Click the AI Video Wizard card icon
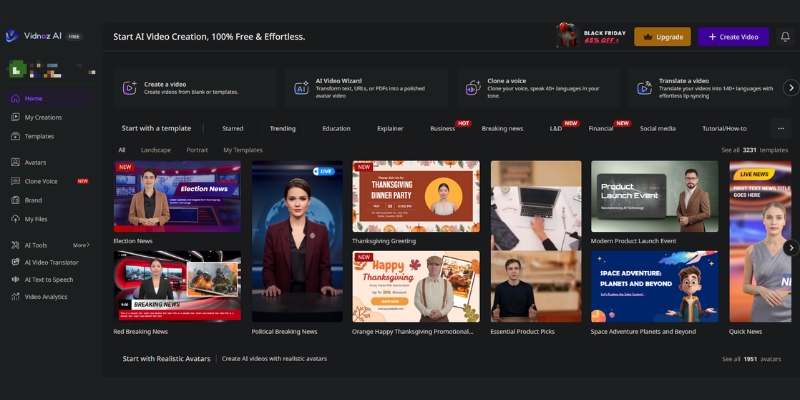 [302, 88]
